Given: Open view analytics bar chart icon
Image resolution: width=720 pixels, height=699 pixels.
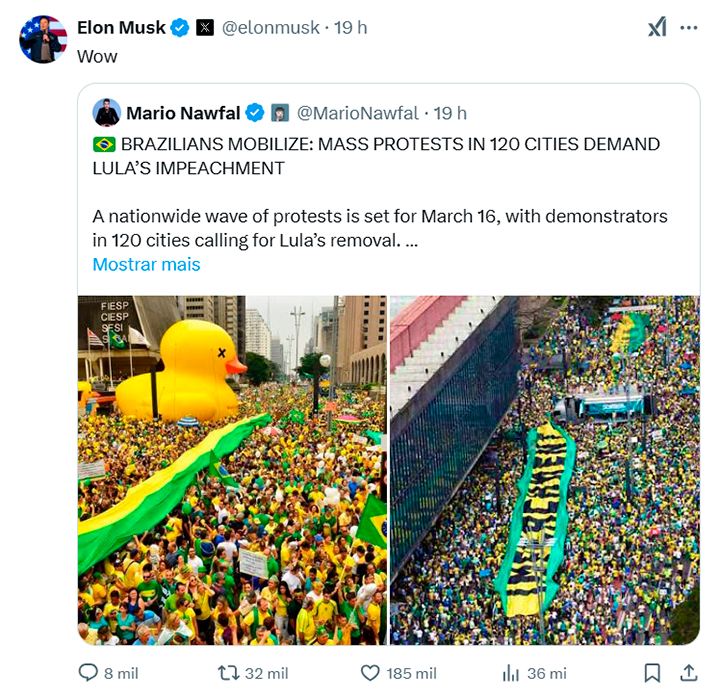Looking at the screenshot, I should 511,673.
